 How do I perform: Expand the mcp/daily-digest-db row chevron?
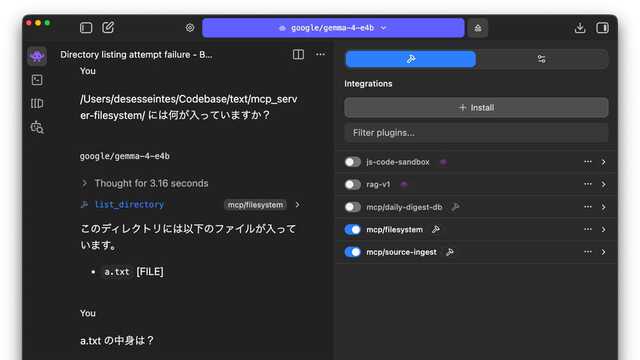coord(603,207)
